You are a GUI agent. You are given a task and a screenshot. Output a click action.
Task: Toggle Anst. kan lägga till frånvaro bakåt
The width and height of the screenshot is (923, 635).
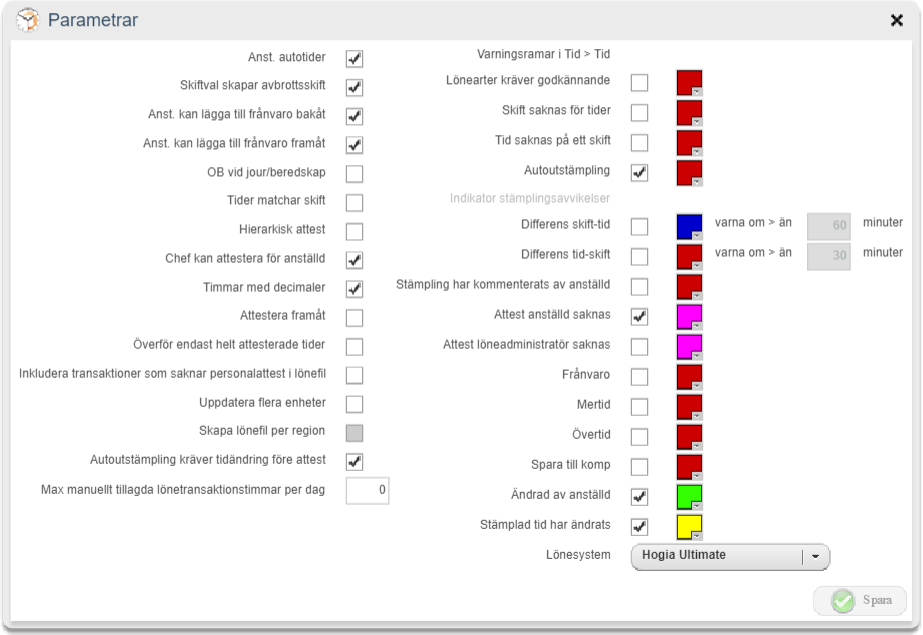[x=354, y=117]
